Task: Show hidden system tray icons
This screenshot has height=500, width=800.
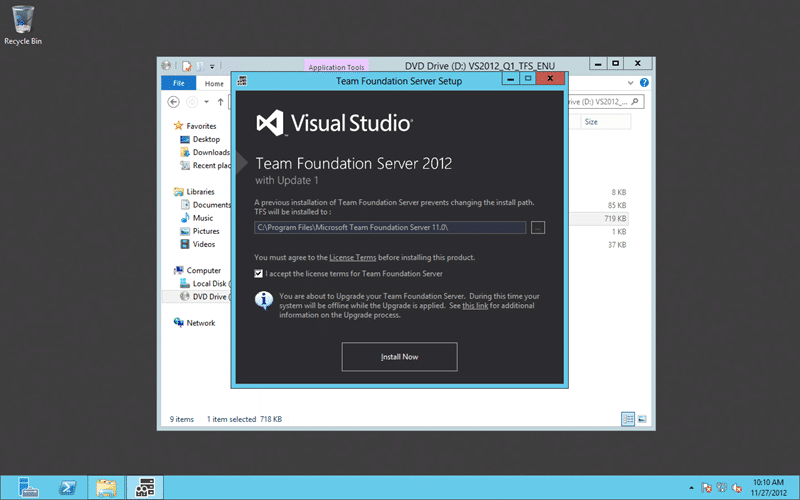Action: [x=691, y=488]
